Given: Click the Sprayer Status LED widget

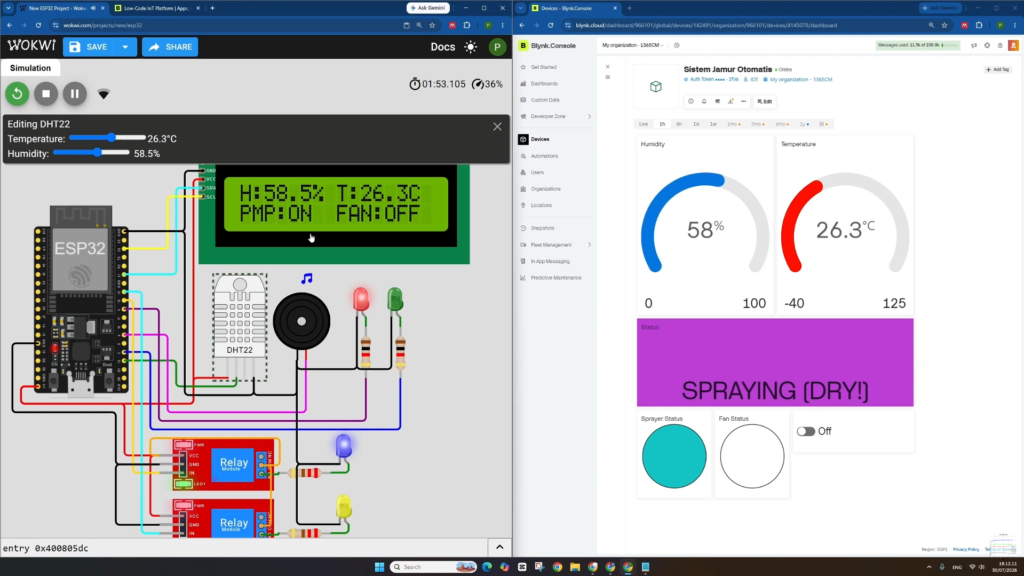Looking at the screenshot, I should coord(674,456).
